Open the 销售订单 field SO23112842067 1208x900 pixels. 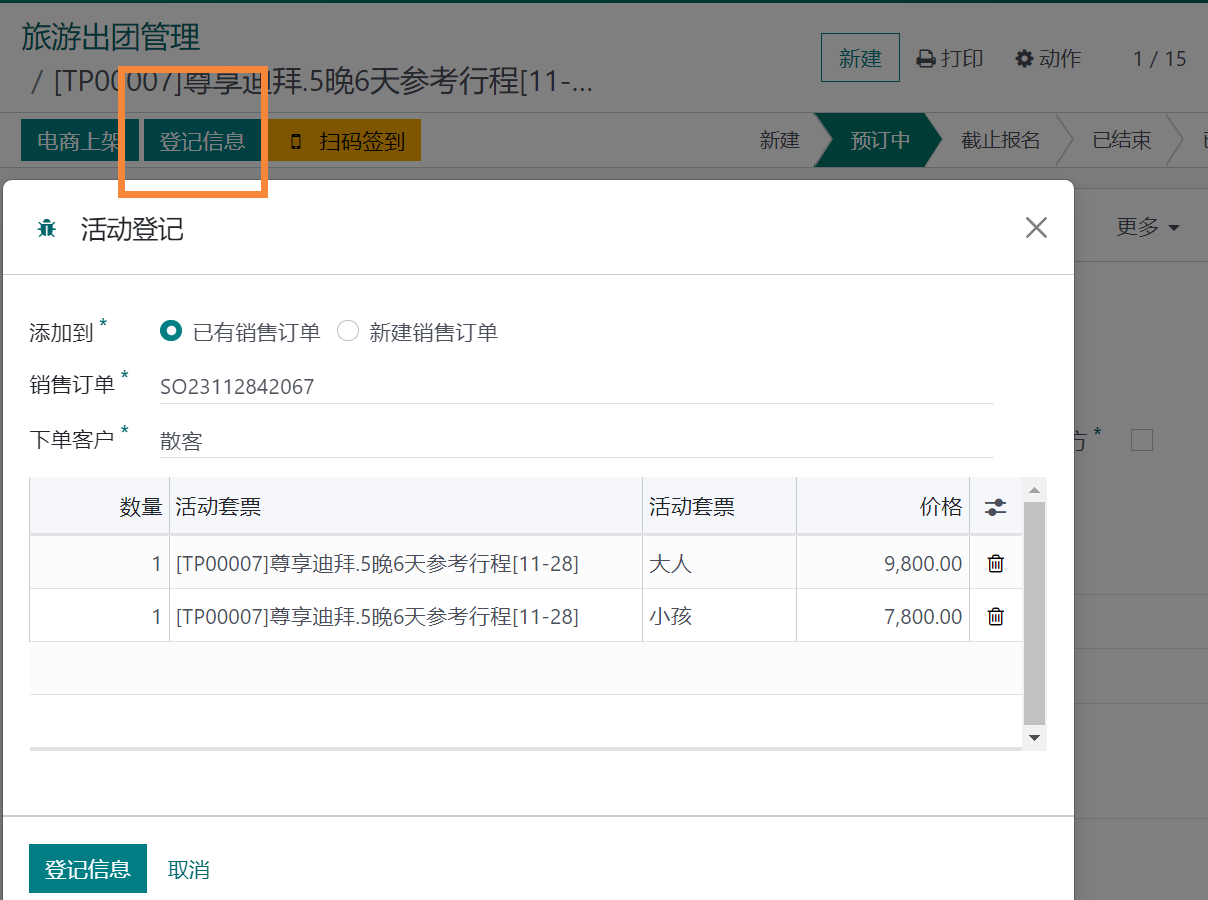pos(577,386)
